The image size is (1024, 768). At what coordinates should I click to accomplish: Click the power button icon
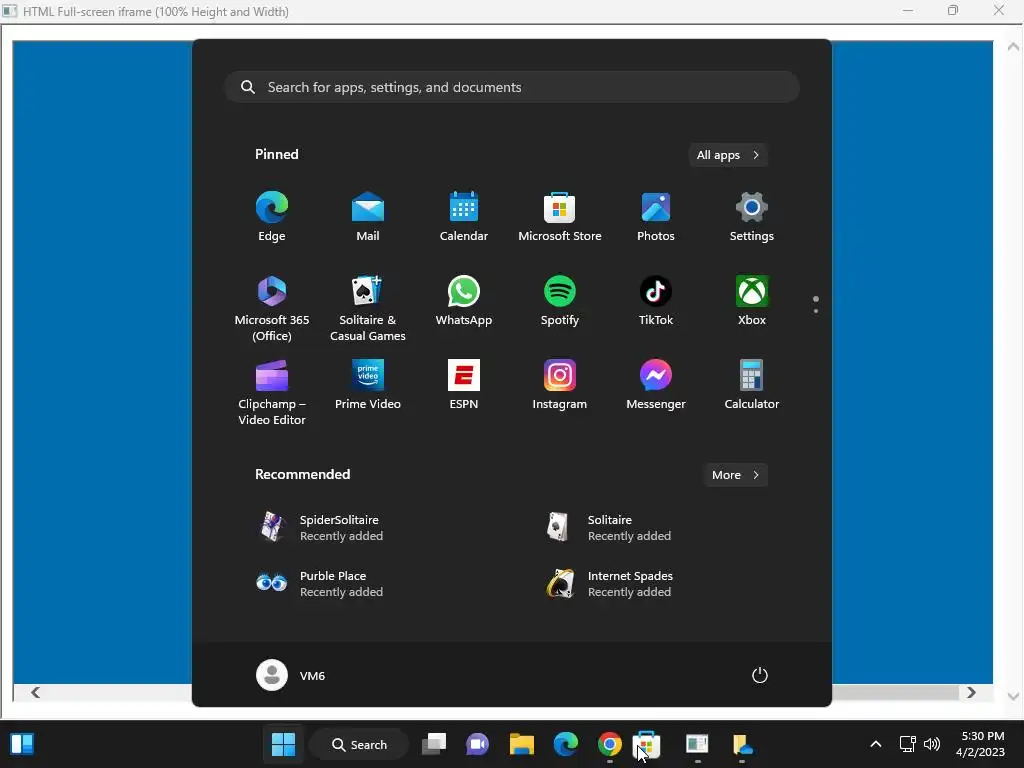[760, 675]
